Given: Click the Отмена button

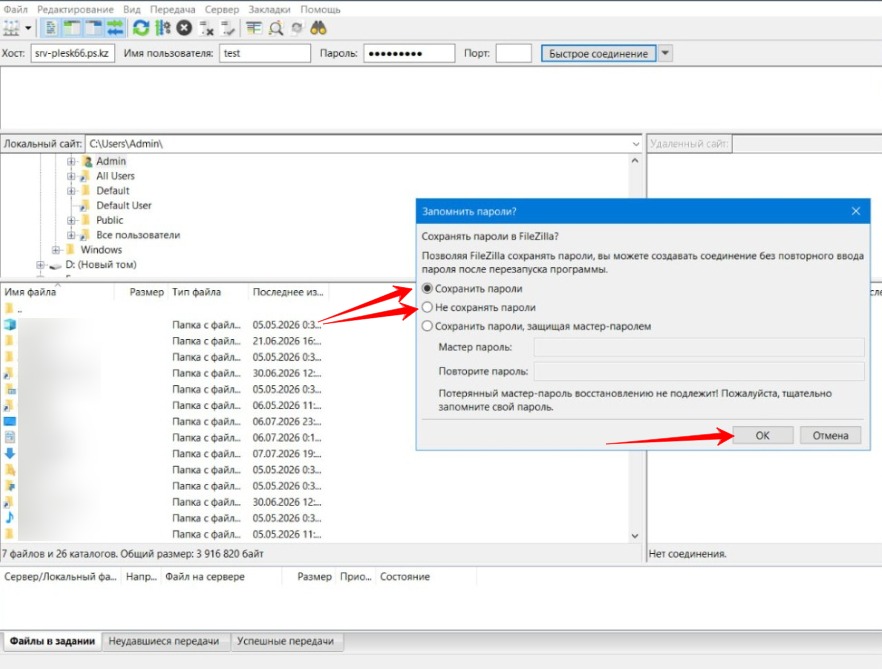Looking at the screenshot, I should pyautogui.click(x=830, y=435).
